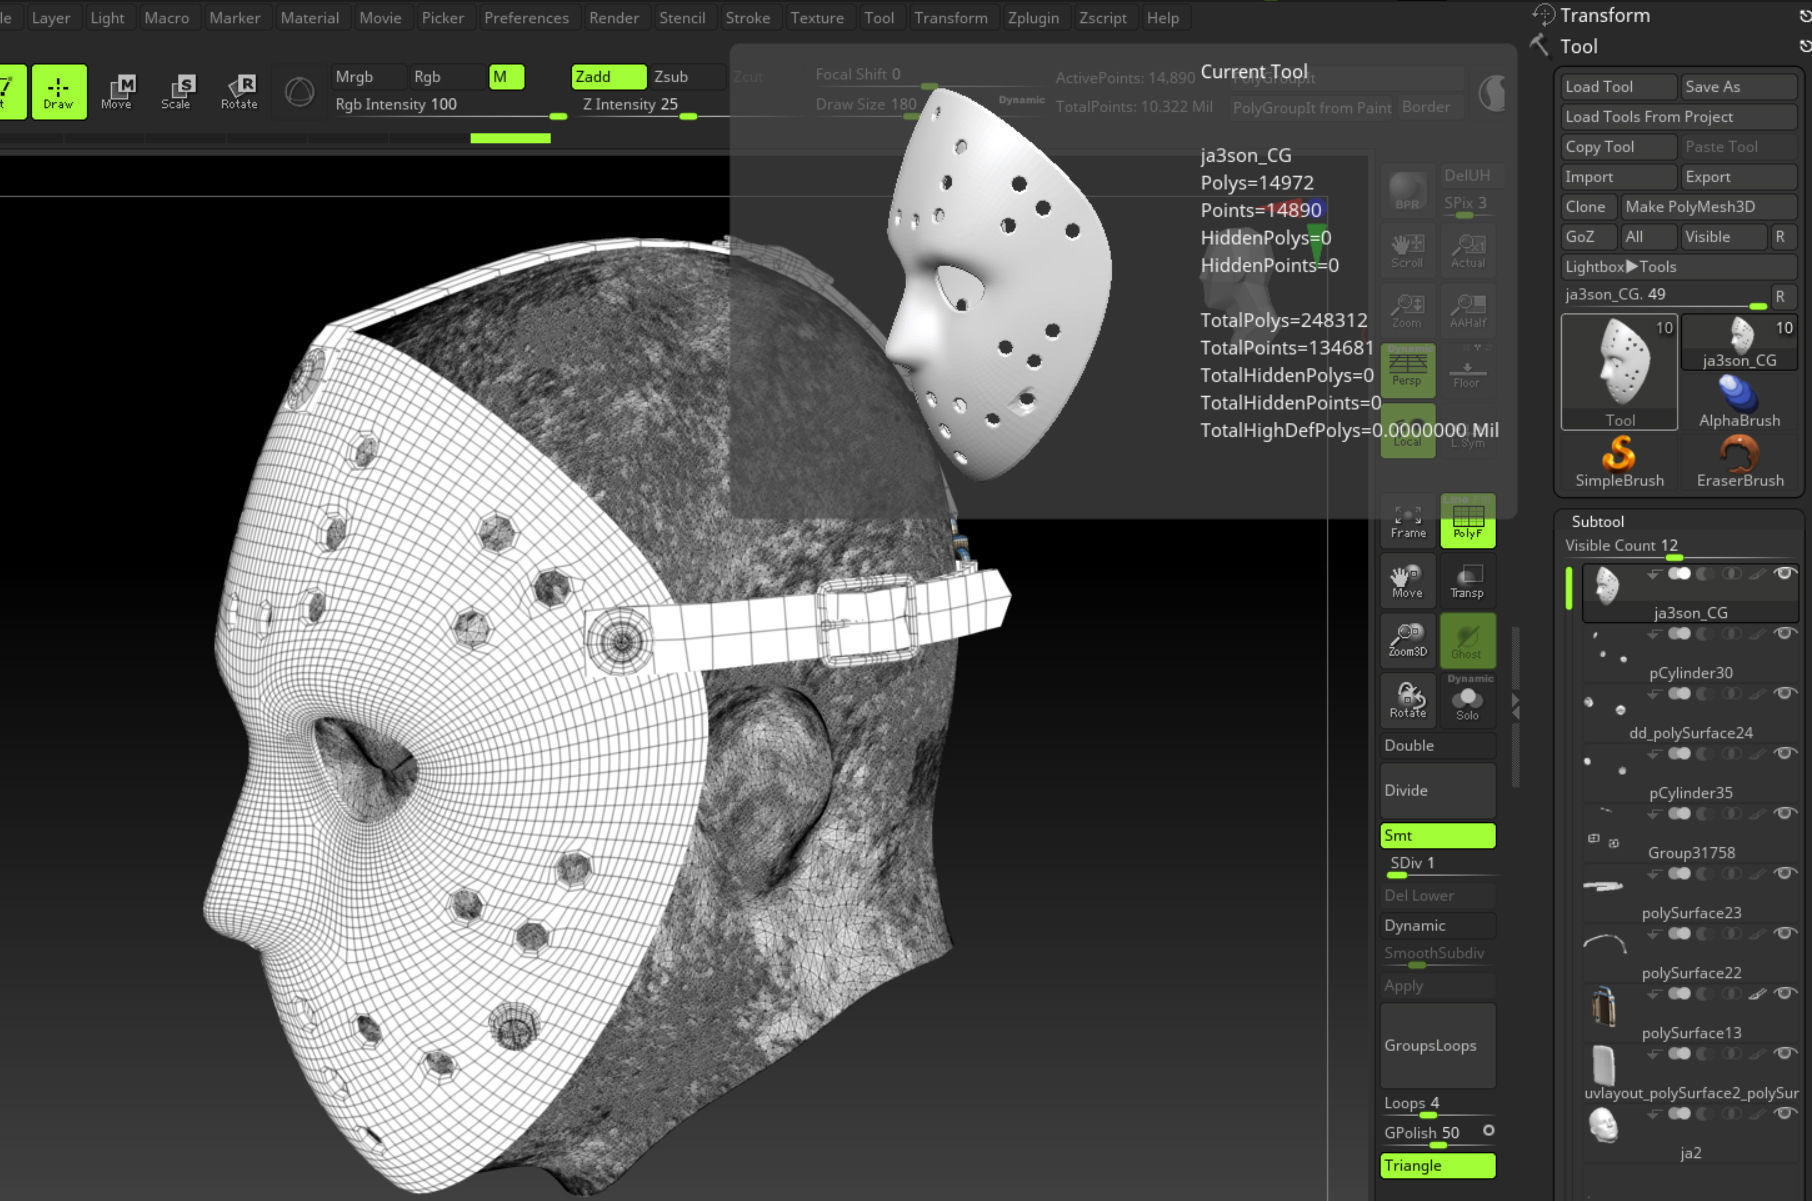Click the Export button

coord(1739,177)
